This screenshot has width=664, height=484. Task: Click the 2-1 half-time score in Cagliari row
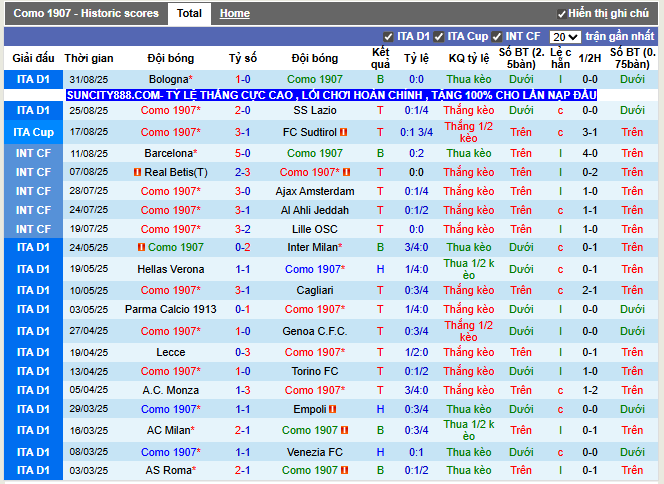(590, 290)
